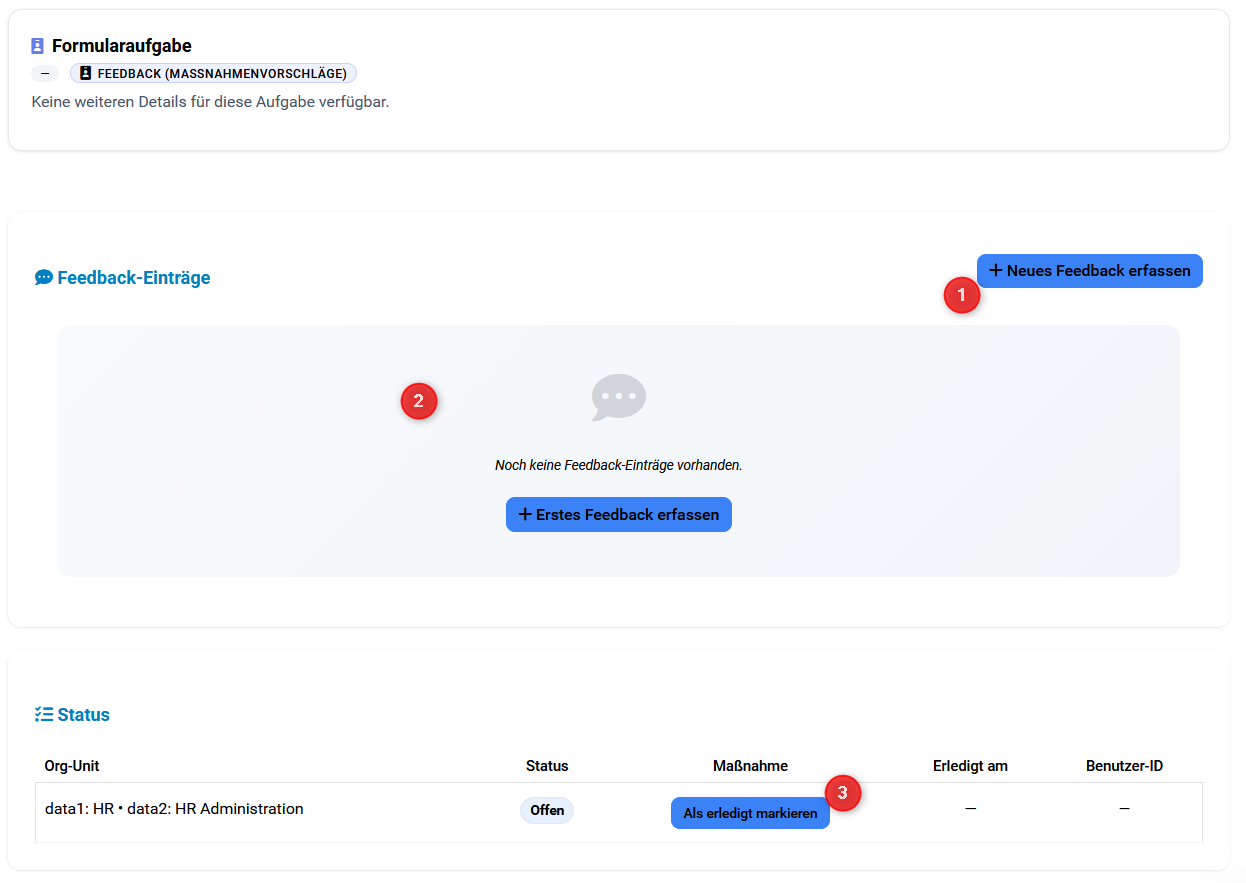Click the Benutzer-ID column header
Image resolution: width=1246 pixels, height=883 pixels.
[1124, 766]
